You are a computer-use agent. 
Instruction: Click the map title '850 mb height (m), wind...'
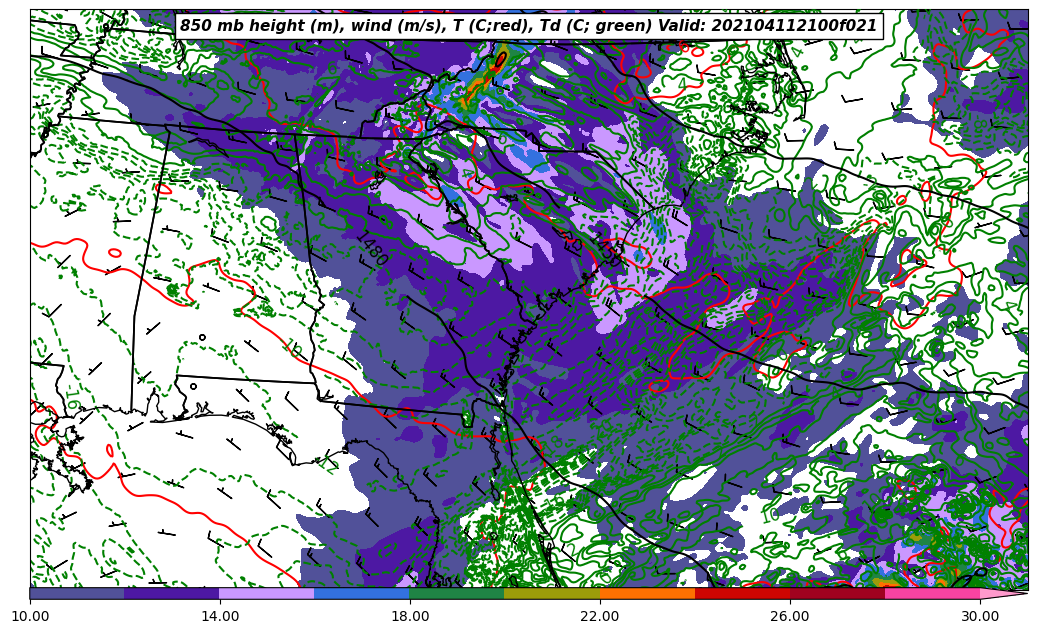click(x=528, y=26)
